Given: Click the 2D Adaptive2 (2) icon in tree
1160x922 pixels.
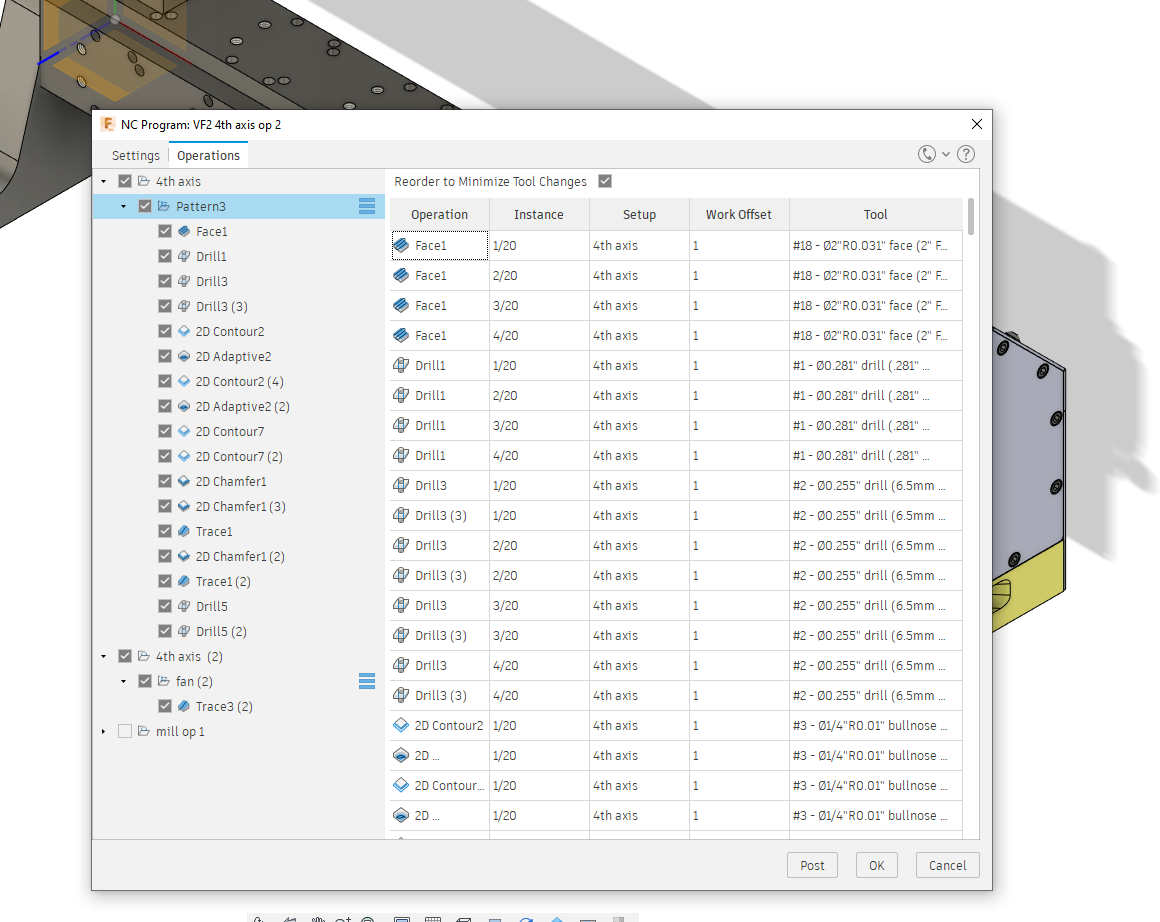Looking at the screenshot, I should pyautogui.click(x=184, y=406).
